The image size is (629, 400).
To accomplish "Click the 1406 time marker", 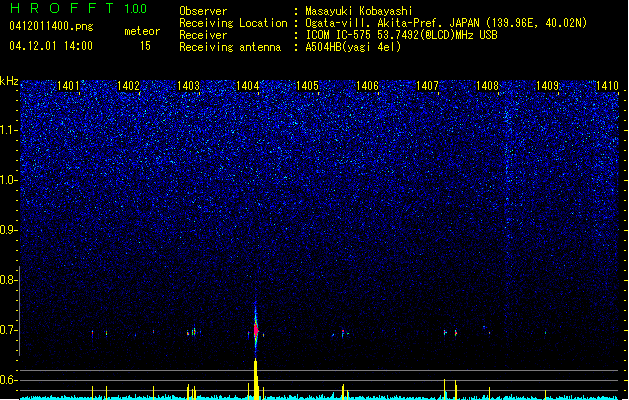I will (367, 86).
